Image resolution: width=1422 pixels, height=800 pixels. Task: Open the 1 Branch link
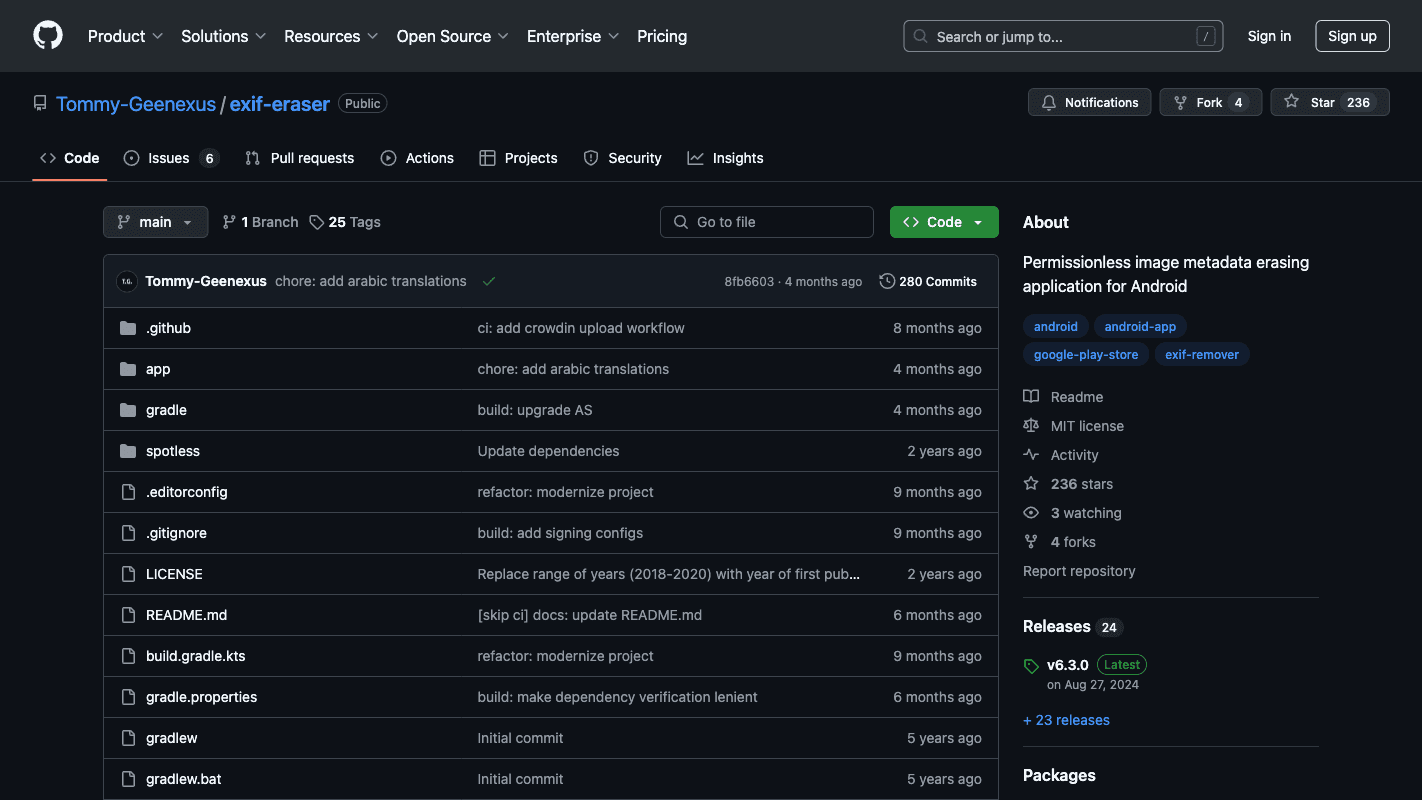260,222
